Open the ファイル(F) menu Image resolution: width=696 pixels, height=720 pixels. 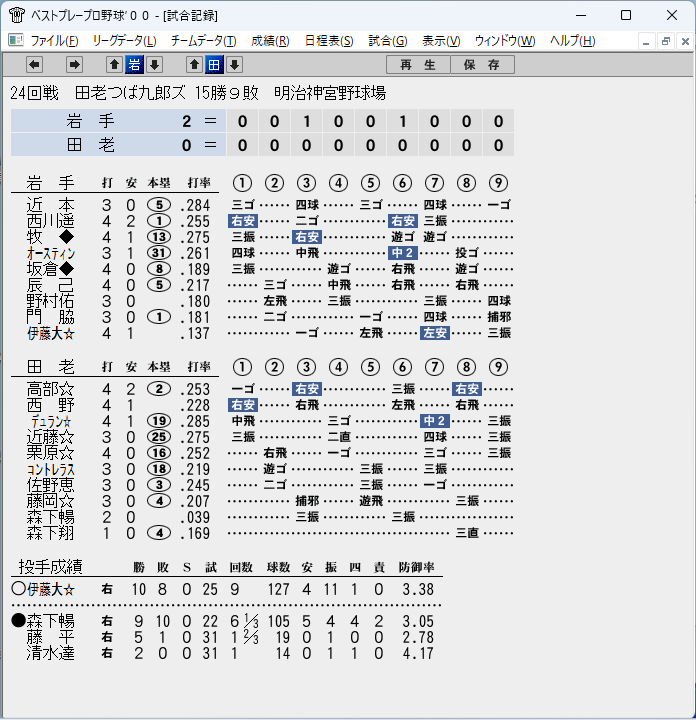pyautogui.click(x=54, y=41)
